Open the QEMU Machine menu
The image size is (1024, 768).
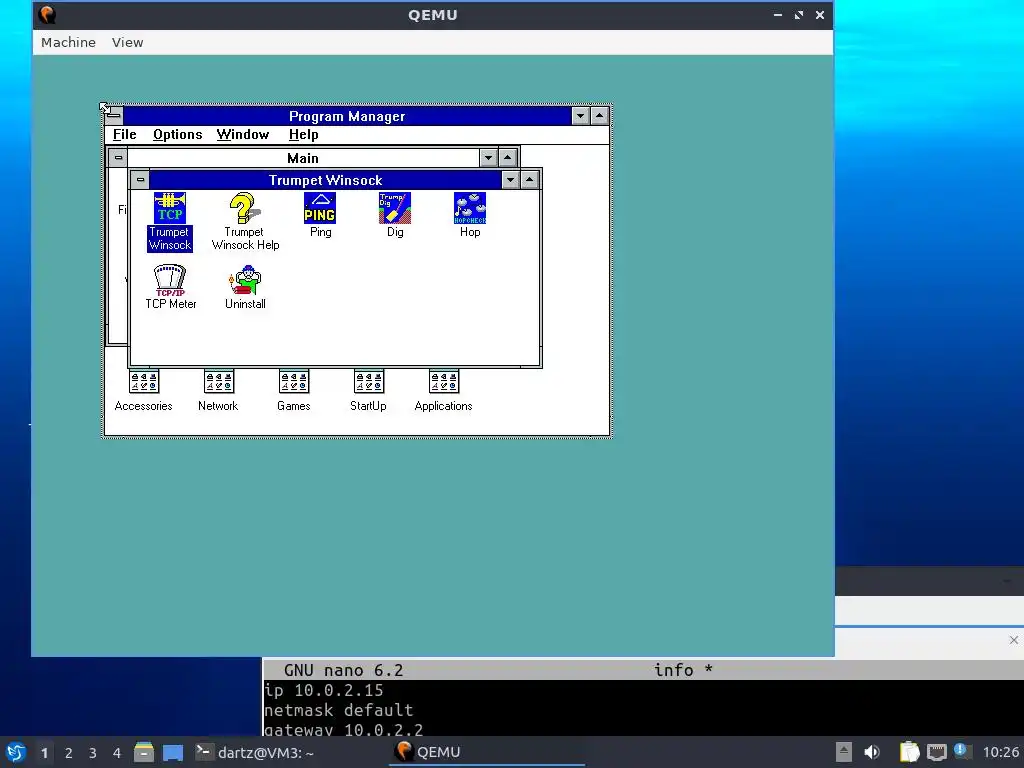[68, 42]
